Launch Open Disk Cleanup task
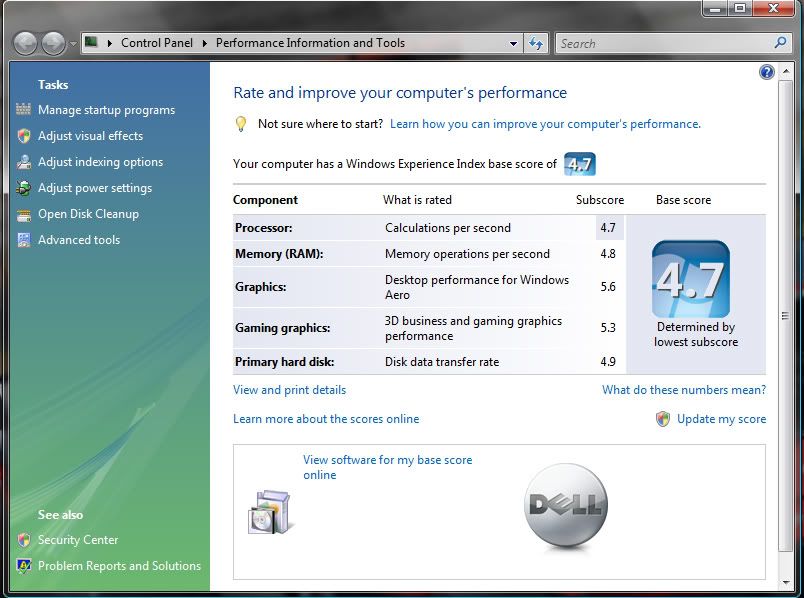The image size is (804, 598). [x=88, y=214]
